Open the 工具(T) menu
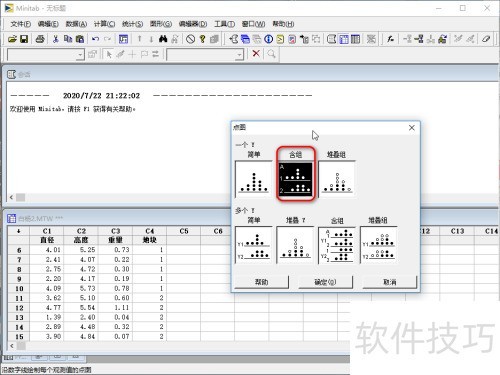 [x=224, y=24]
